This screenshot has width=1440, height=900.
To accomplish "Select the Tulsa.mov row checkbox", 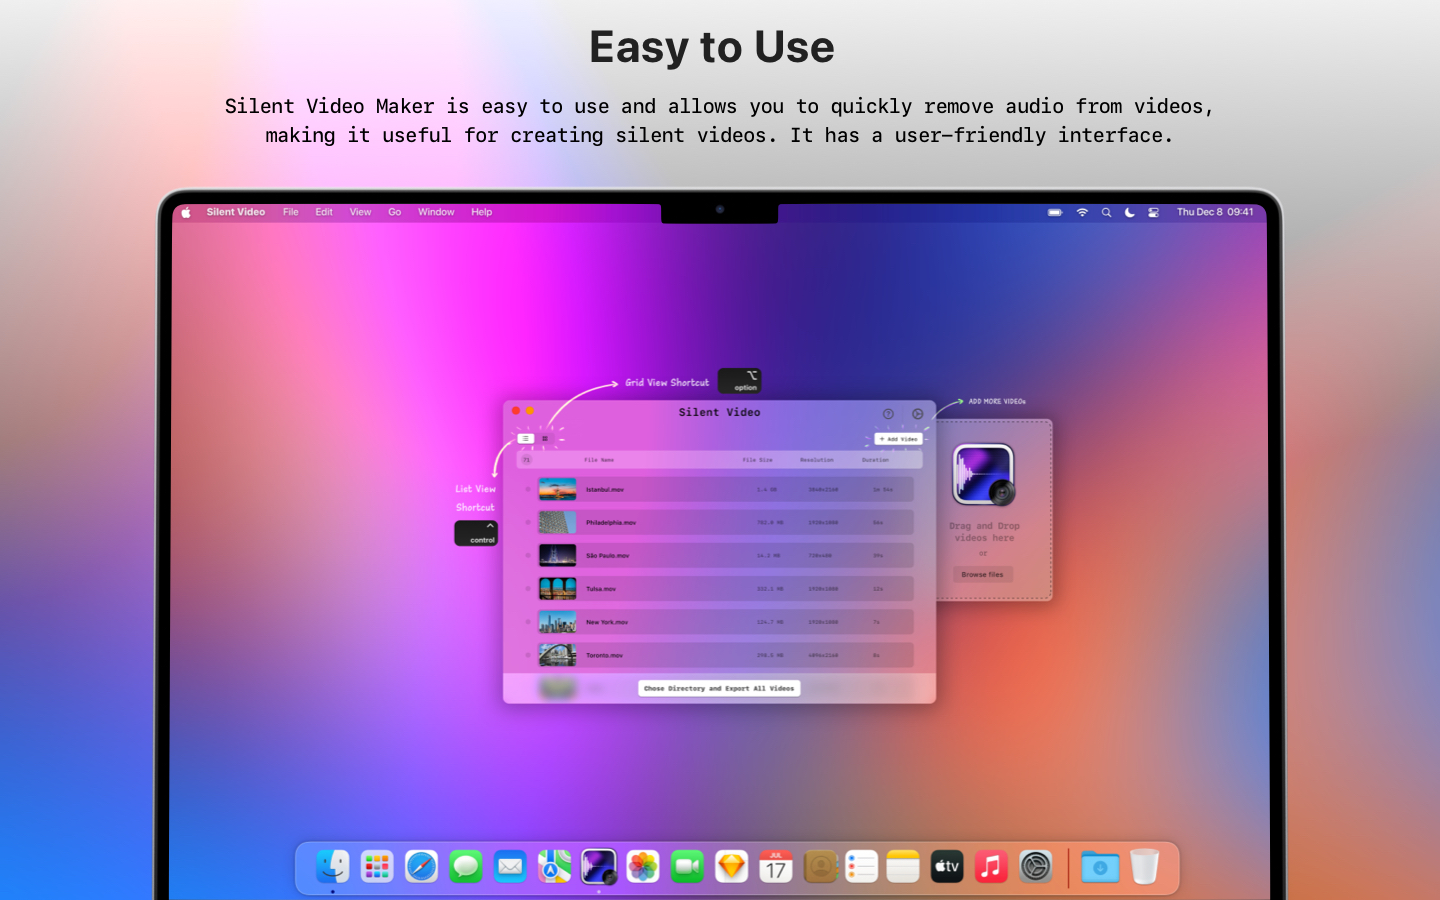I will point(528,588).
